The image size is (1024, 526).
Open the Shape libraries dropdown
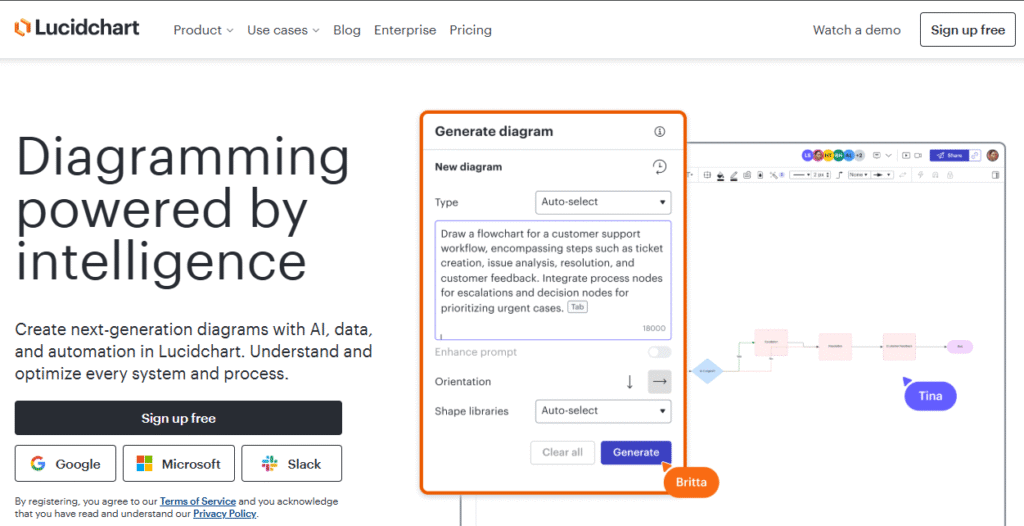click(603, 411)
